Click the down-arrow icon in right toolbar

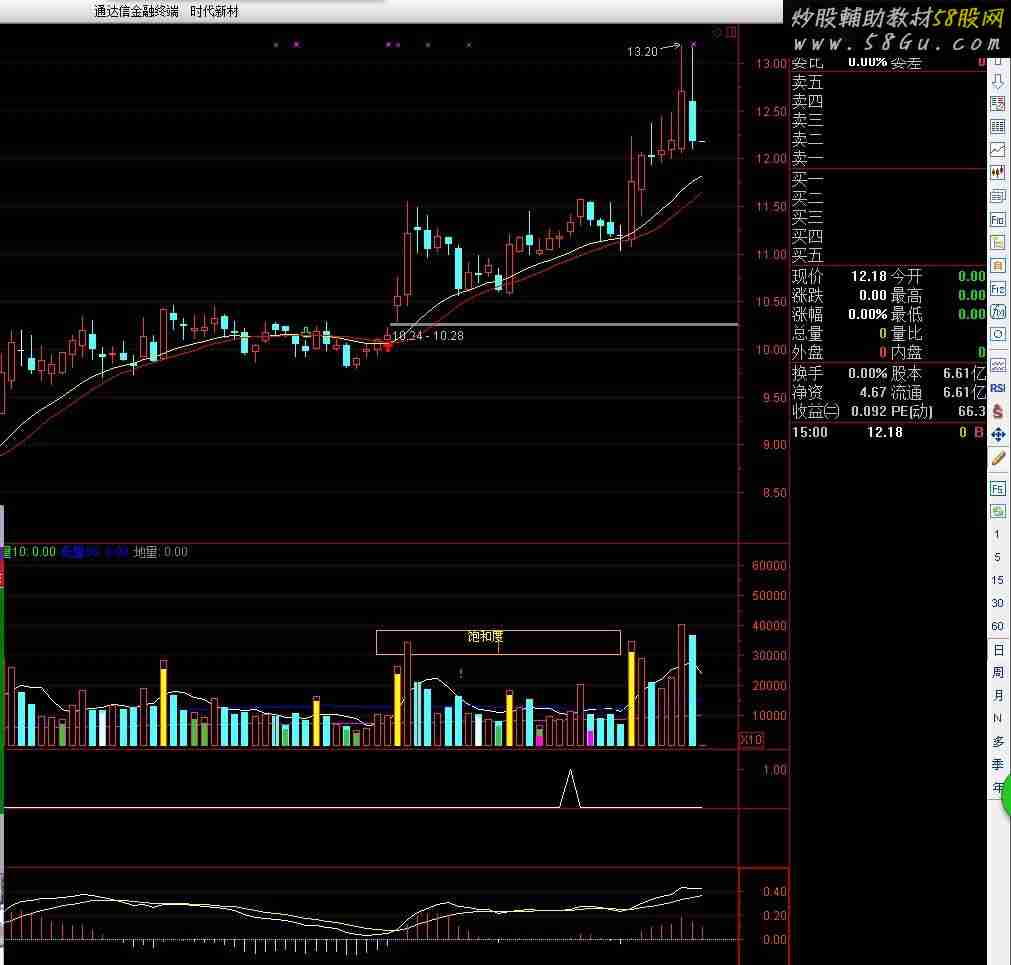pyautogui.click(x=997, y=81)
